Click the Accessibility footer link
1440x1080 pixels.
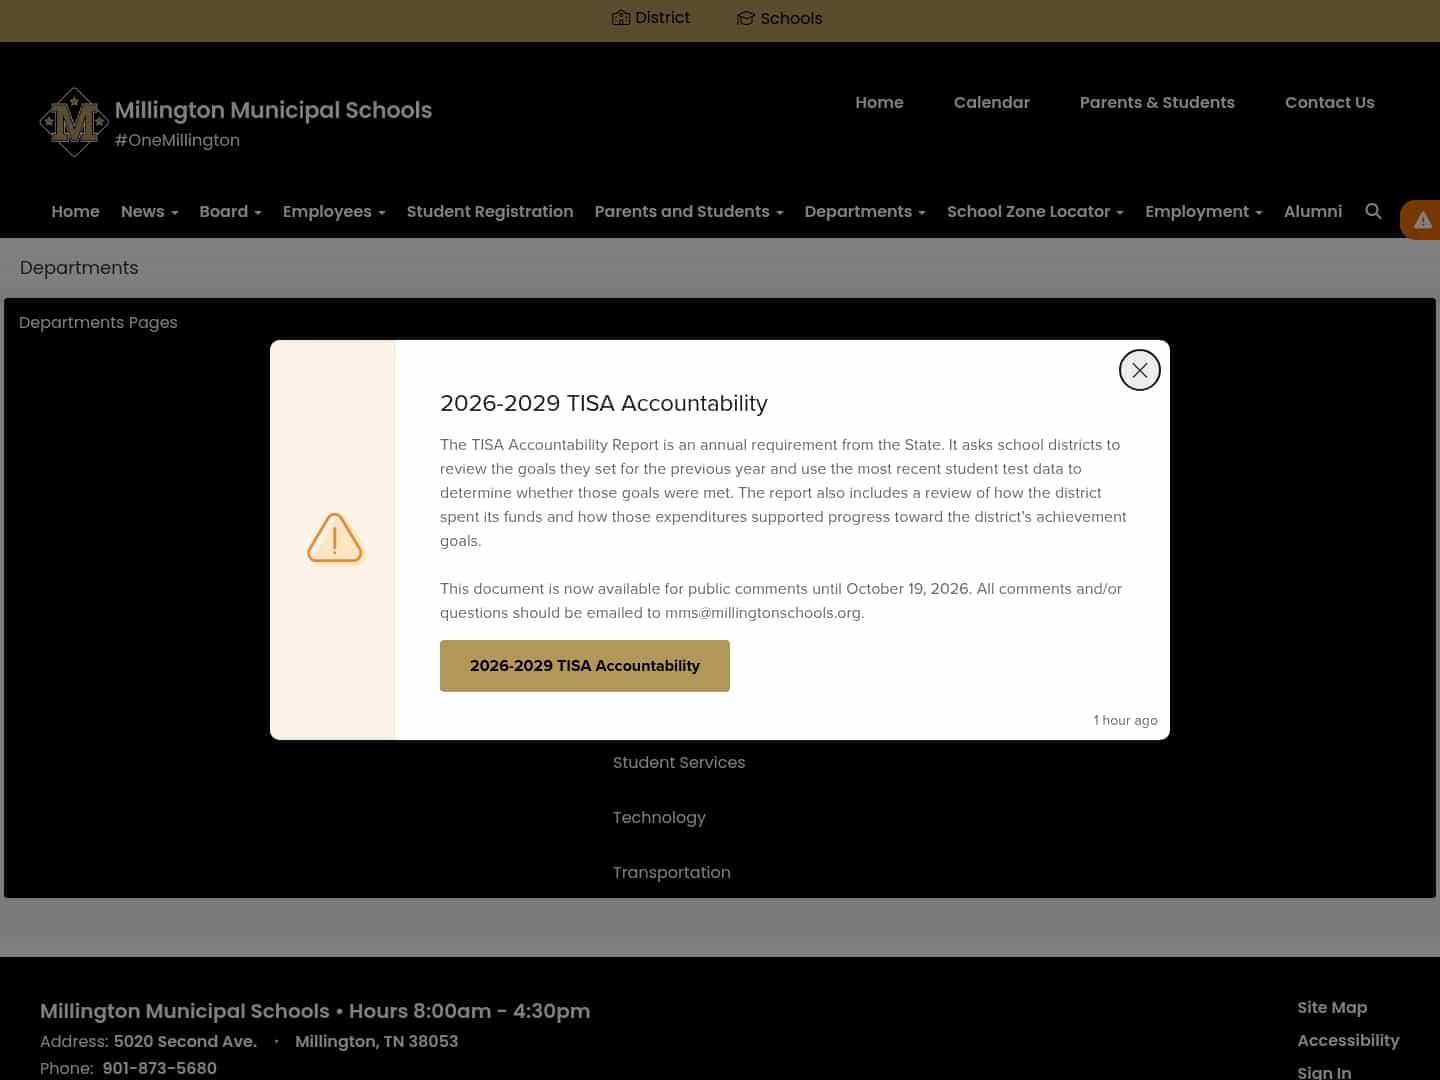click(1348, 1040)
